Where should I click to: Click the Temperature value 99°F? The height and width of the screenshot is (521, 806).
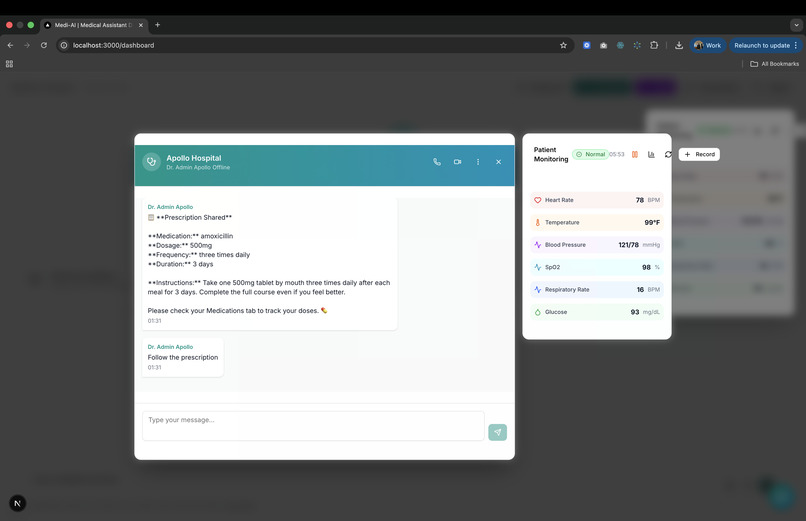(x=652, y=222)
